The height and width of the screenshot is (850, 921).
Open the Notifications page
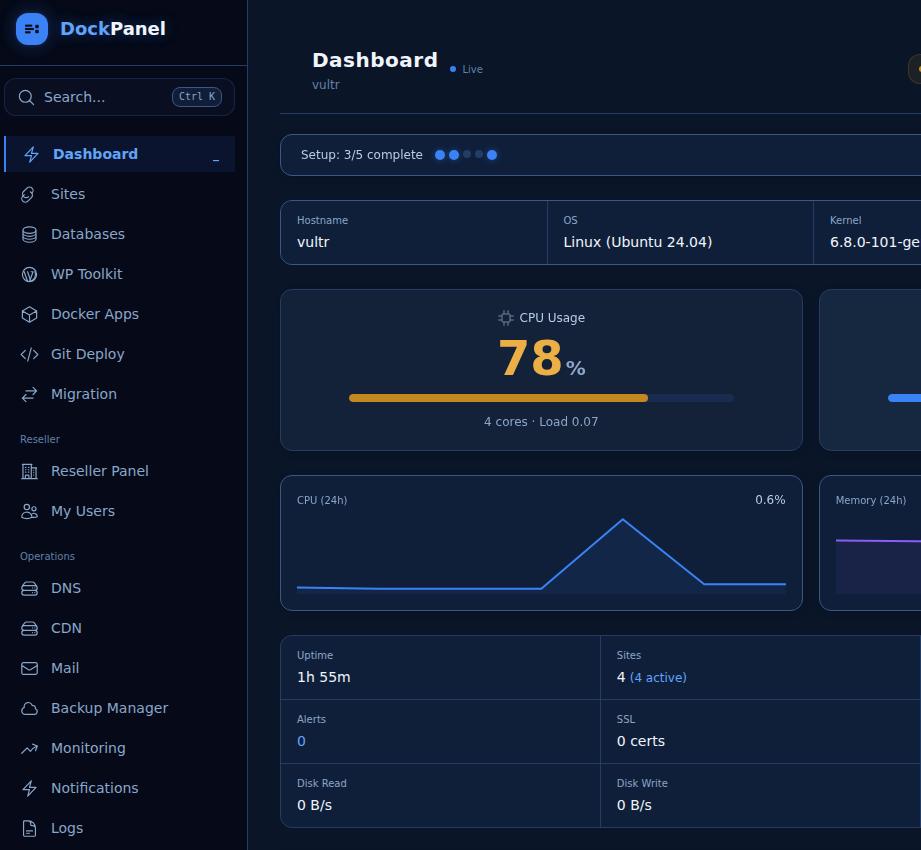pyautogui.click(x=119, y=788)
